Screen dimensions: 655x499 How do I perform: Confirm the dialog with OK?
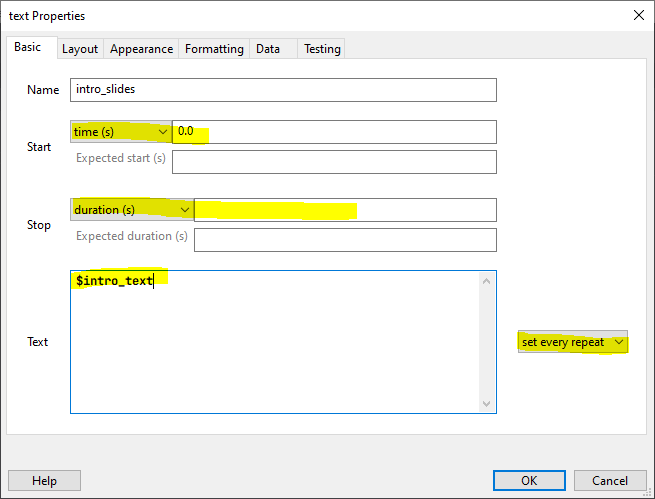(x=529, y=481)
